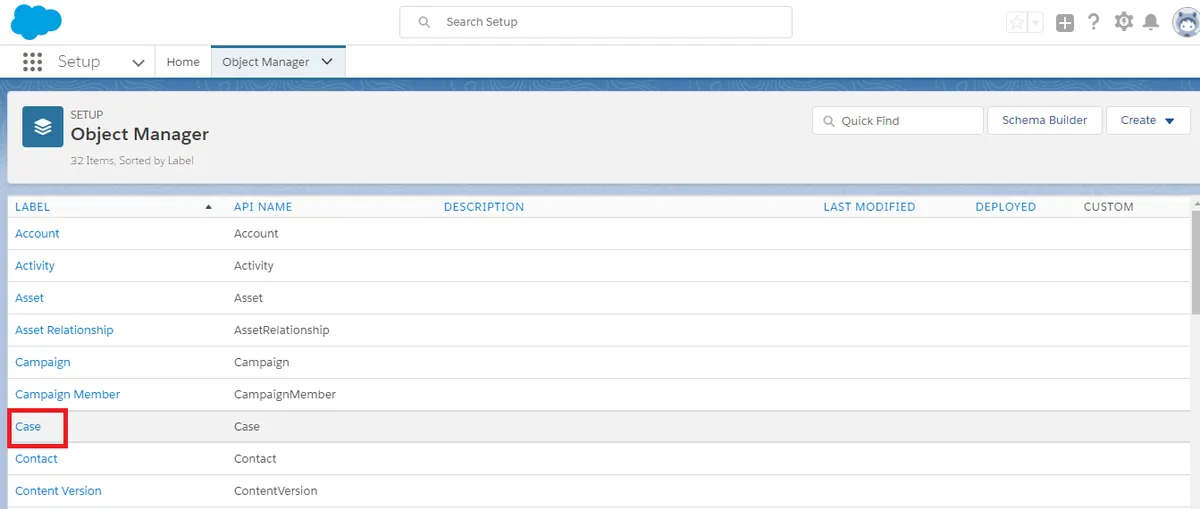Open the notifications bell
This screenshot has width=1200, height=509.
tap(1151, 22)
